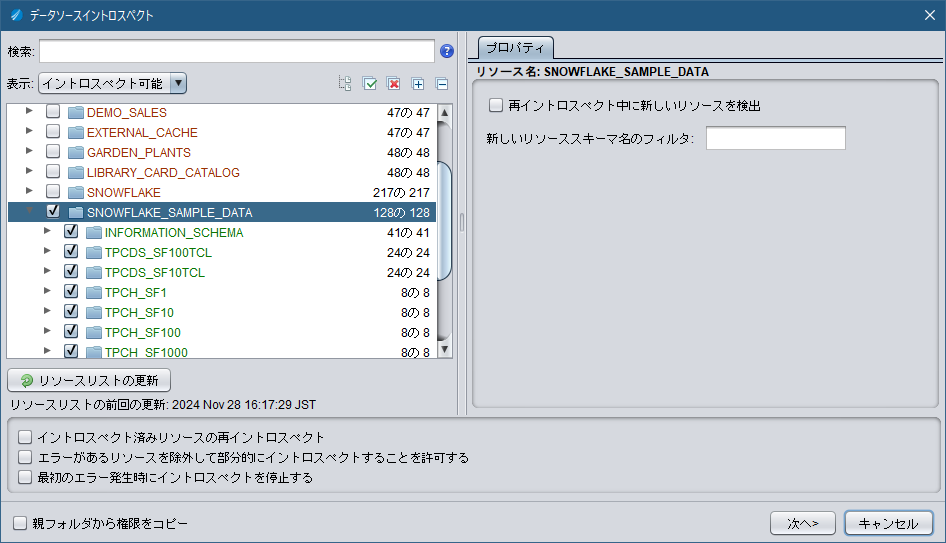946x543 pixels.
Task: Click the SNOWFLAKE folder icon
Action: tap(76, 192)
